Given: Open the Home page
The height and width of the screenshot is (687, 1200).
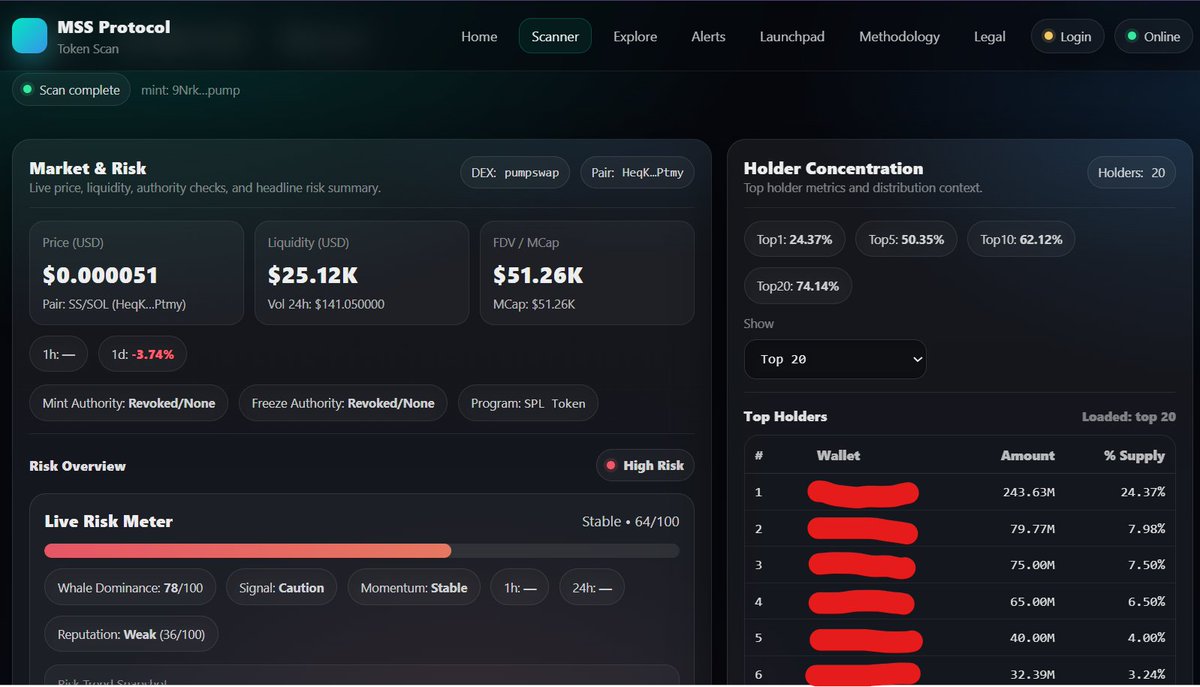Looking at the screenshot, I should click(x=479, y=36).
